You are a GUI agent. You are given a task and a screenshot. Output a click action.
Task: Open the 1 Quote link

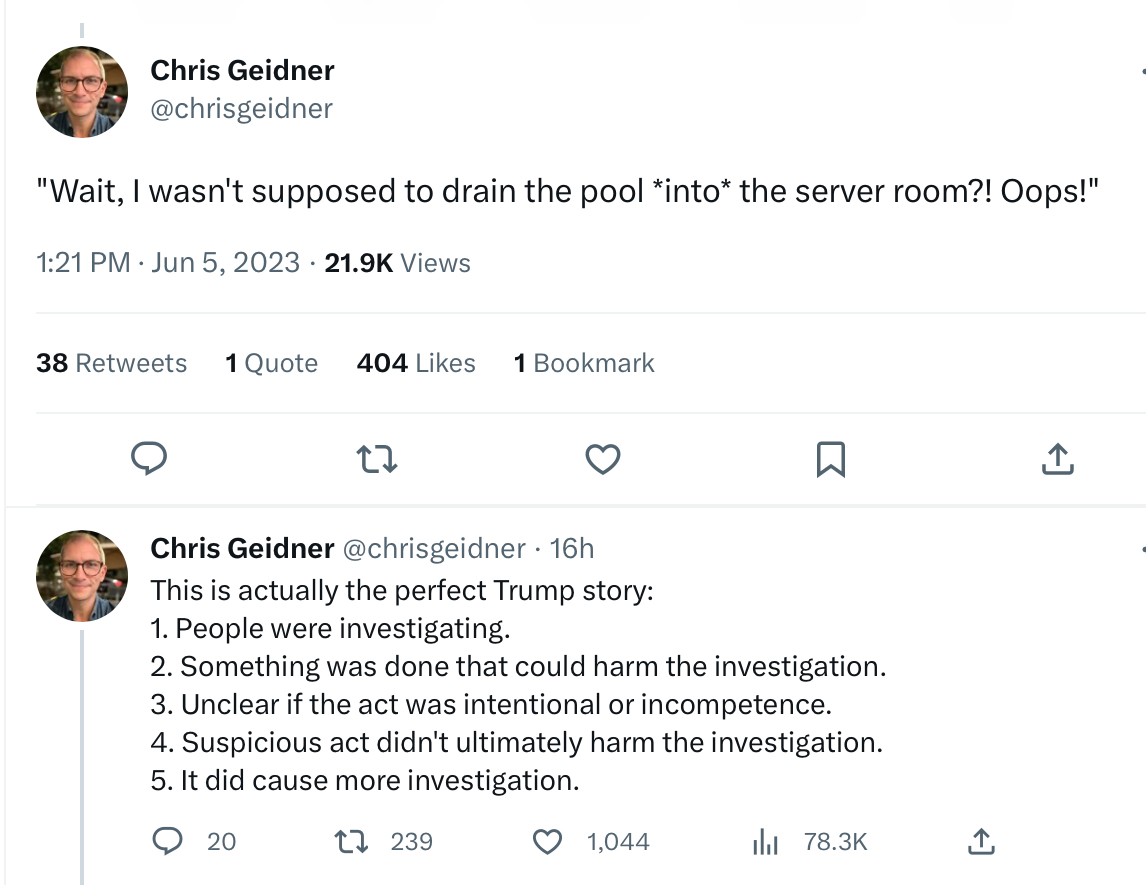[x=271, y=363]
